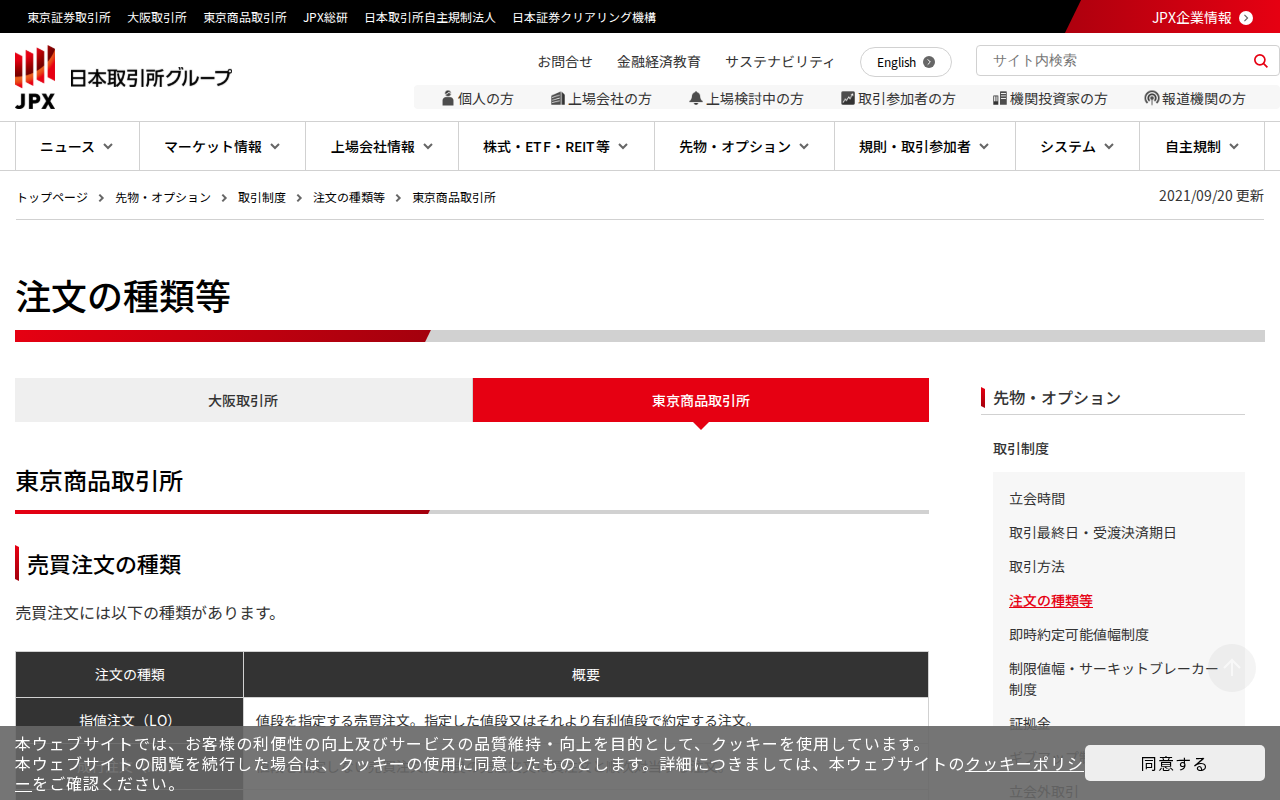Image resolution: width=1280 pixels, height=800 pixels.
Task: Click the search magnifier icon
Action: 1260,61
